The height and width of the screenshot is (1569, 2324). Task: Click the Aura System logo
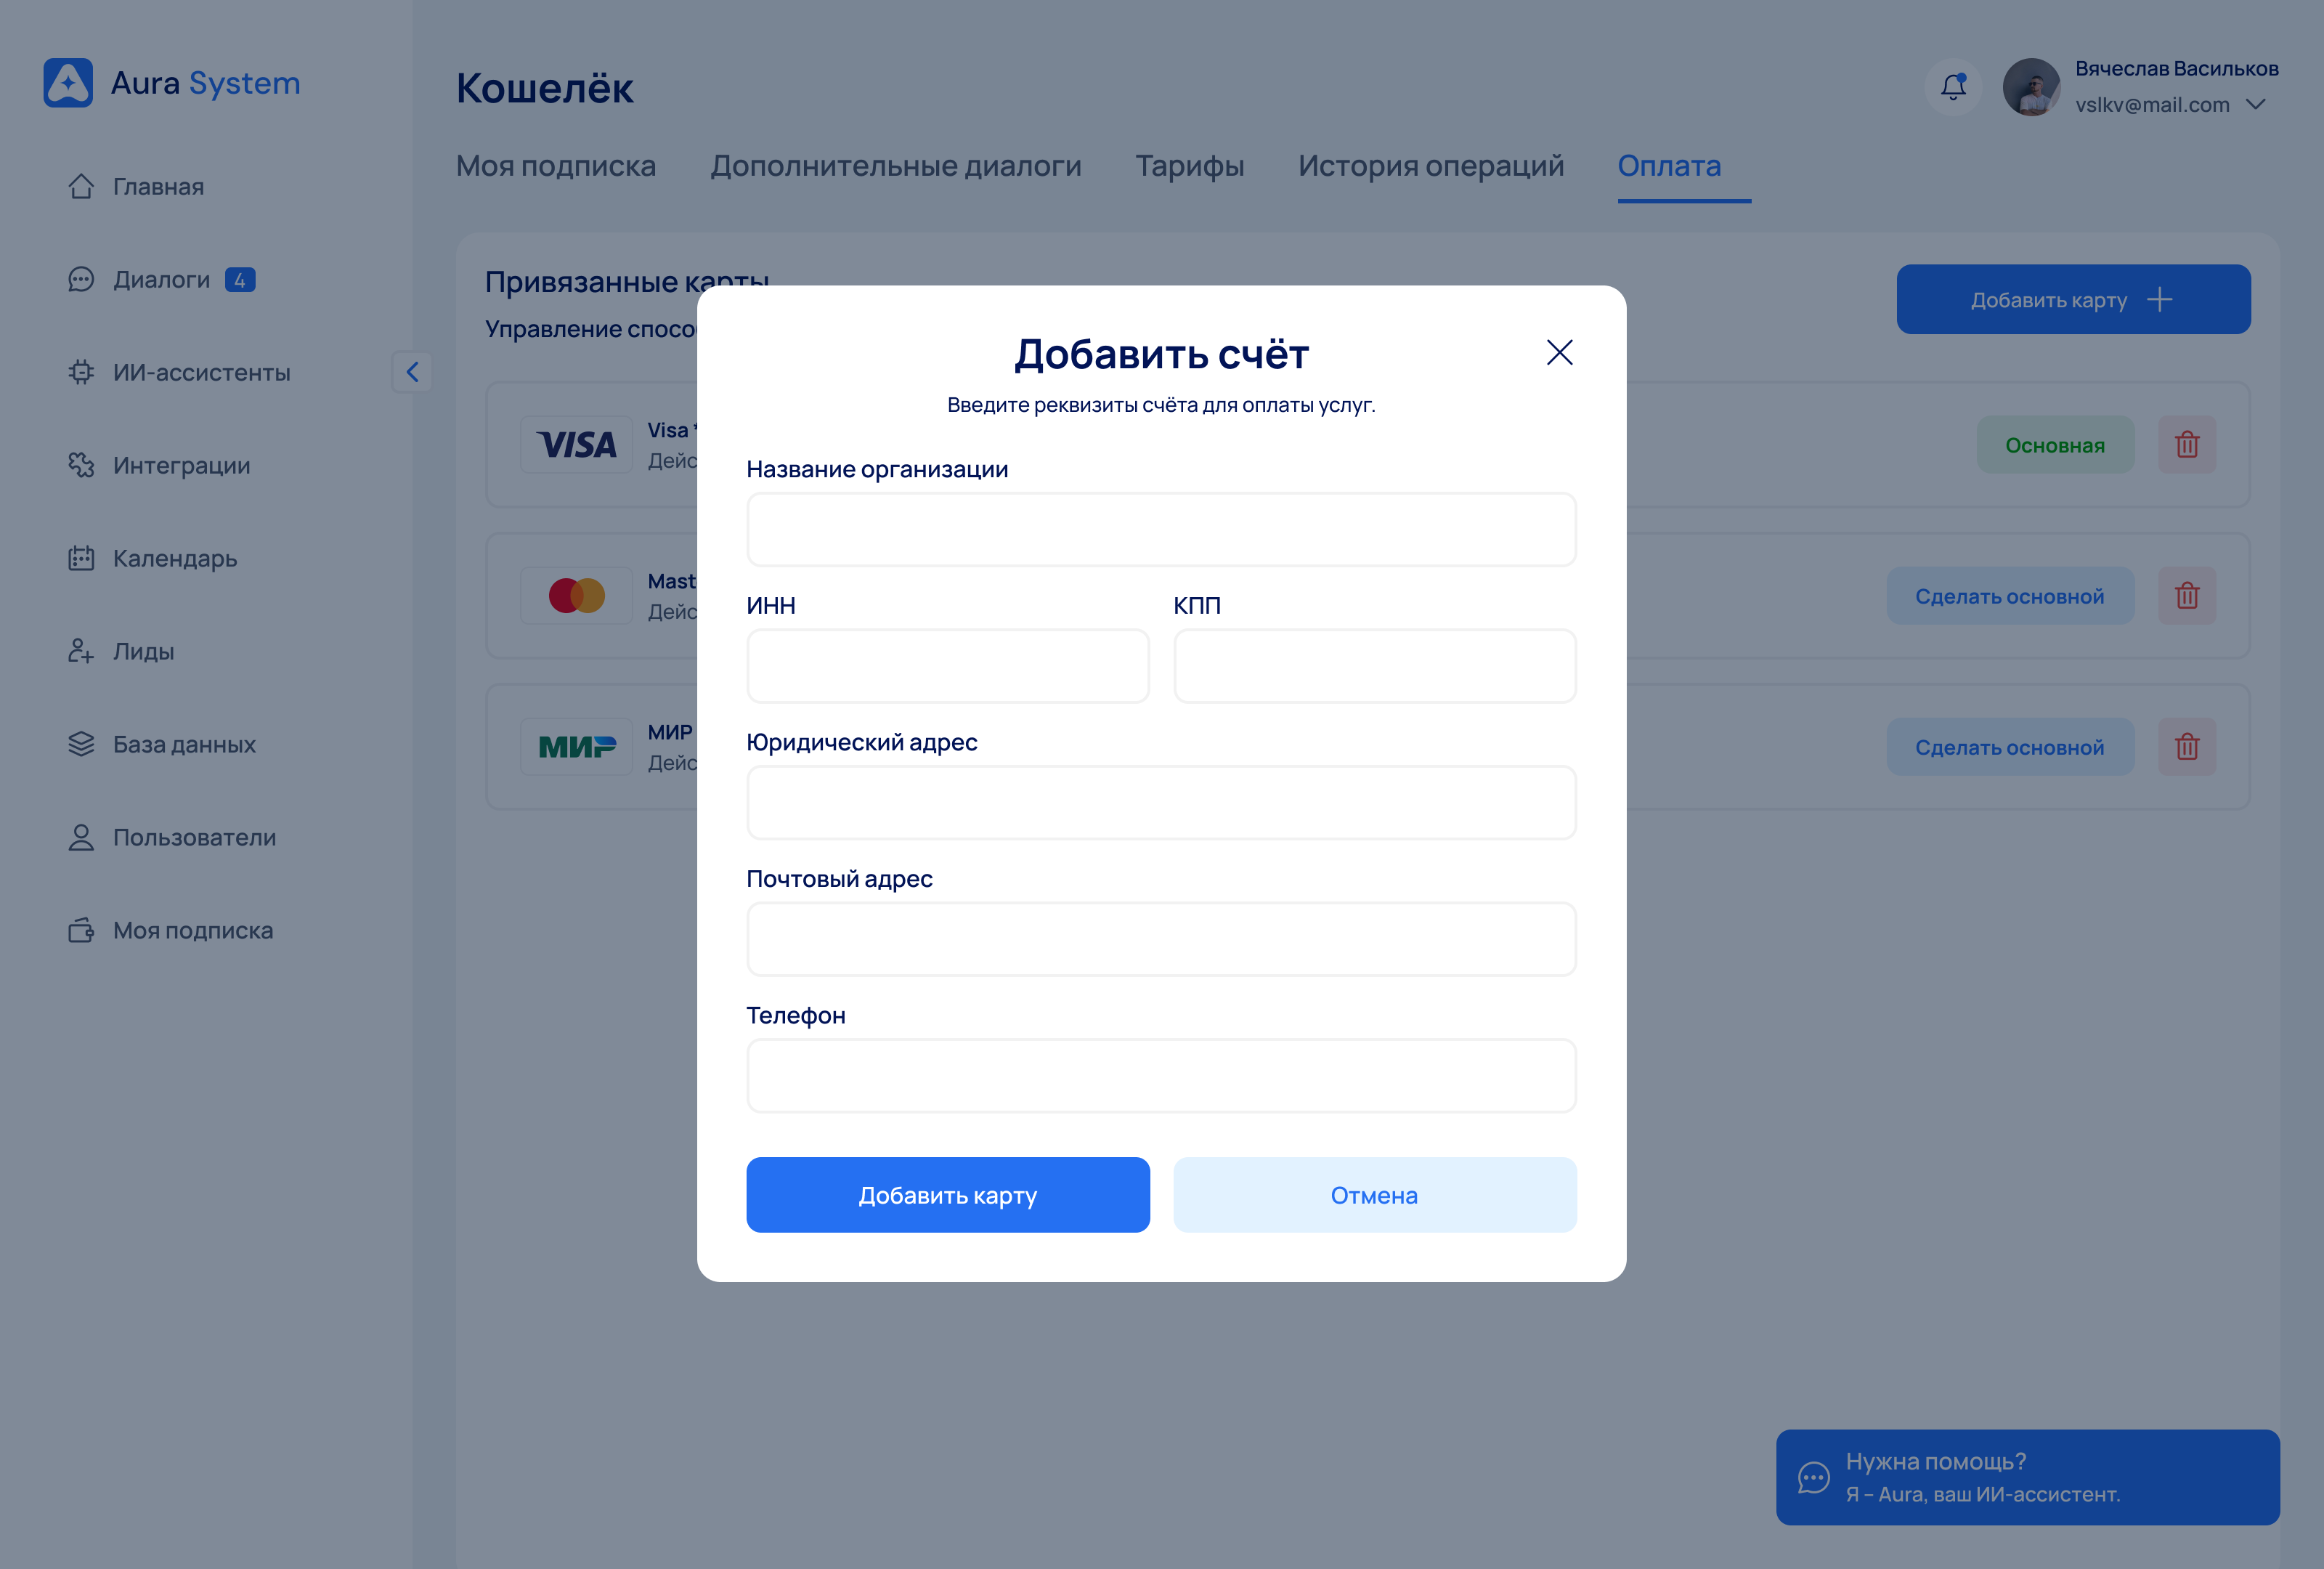[x=171, y=83]
